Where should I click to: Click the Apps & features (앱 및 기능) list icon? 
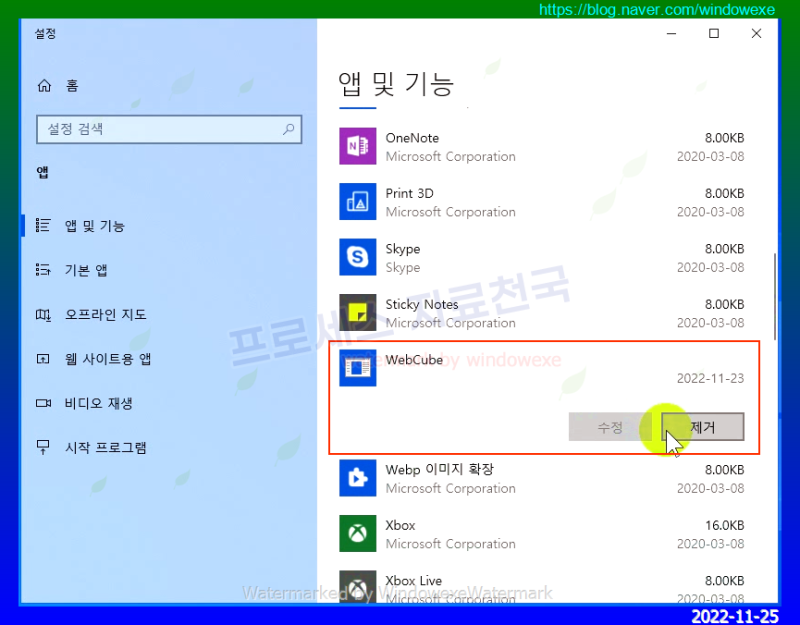(43, 225)
